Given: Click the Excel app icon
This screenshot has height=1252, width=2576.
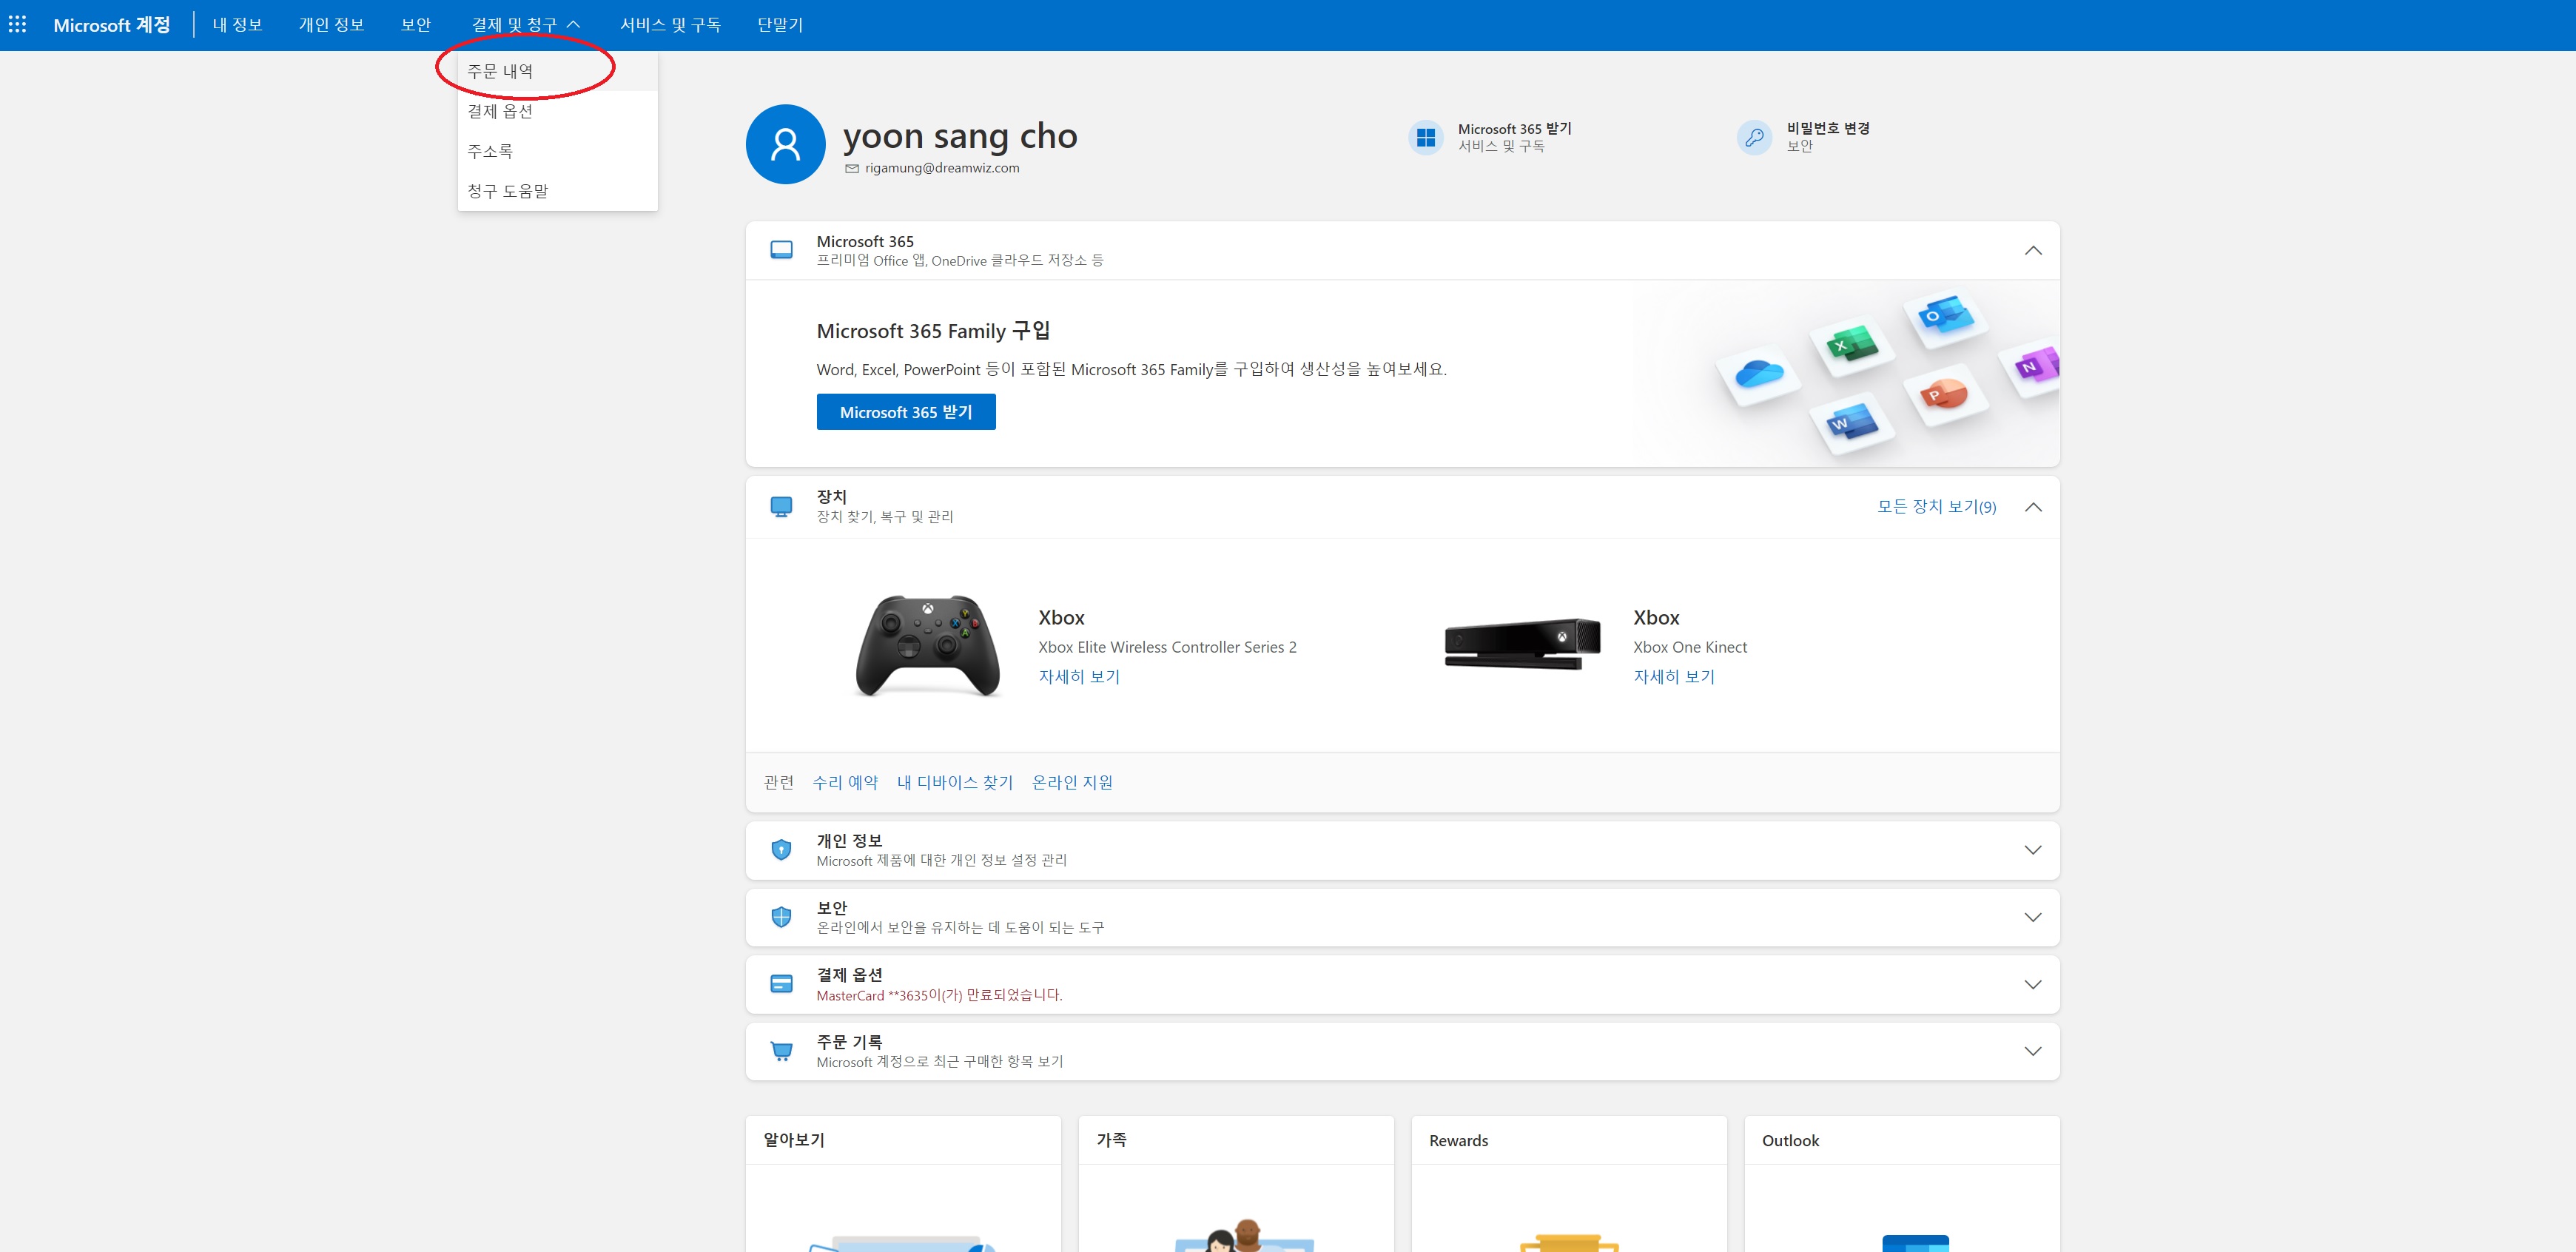Looking at the screenshot, I should (1852, 346).
